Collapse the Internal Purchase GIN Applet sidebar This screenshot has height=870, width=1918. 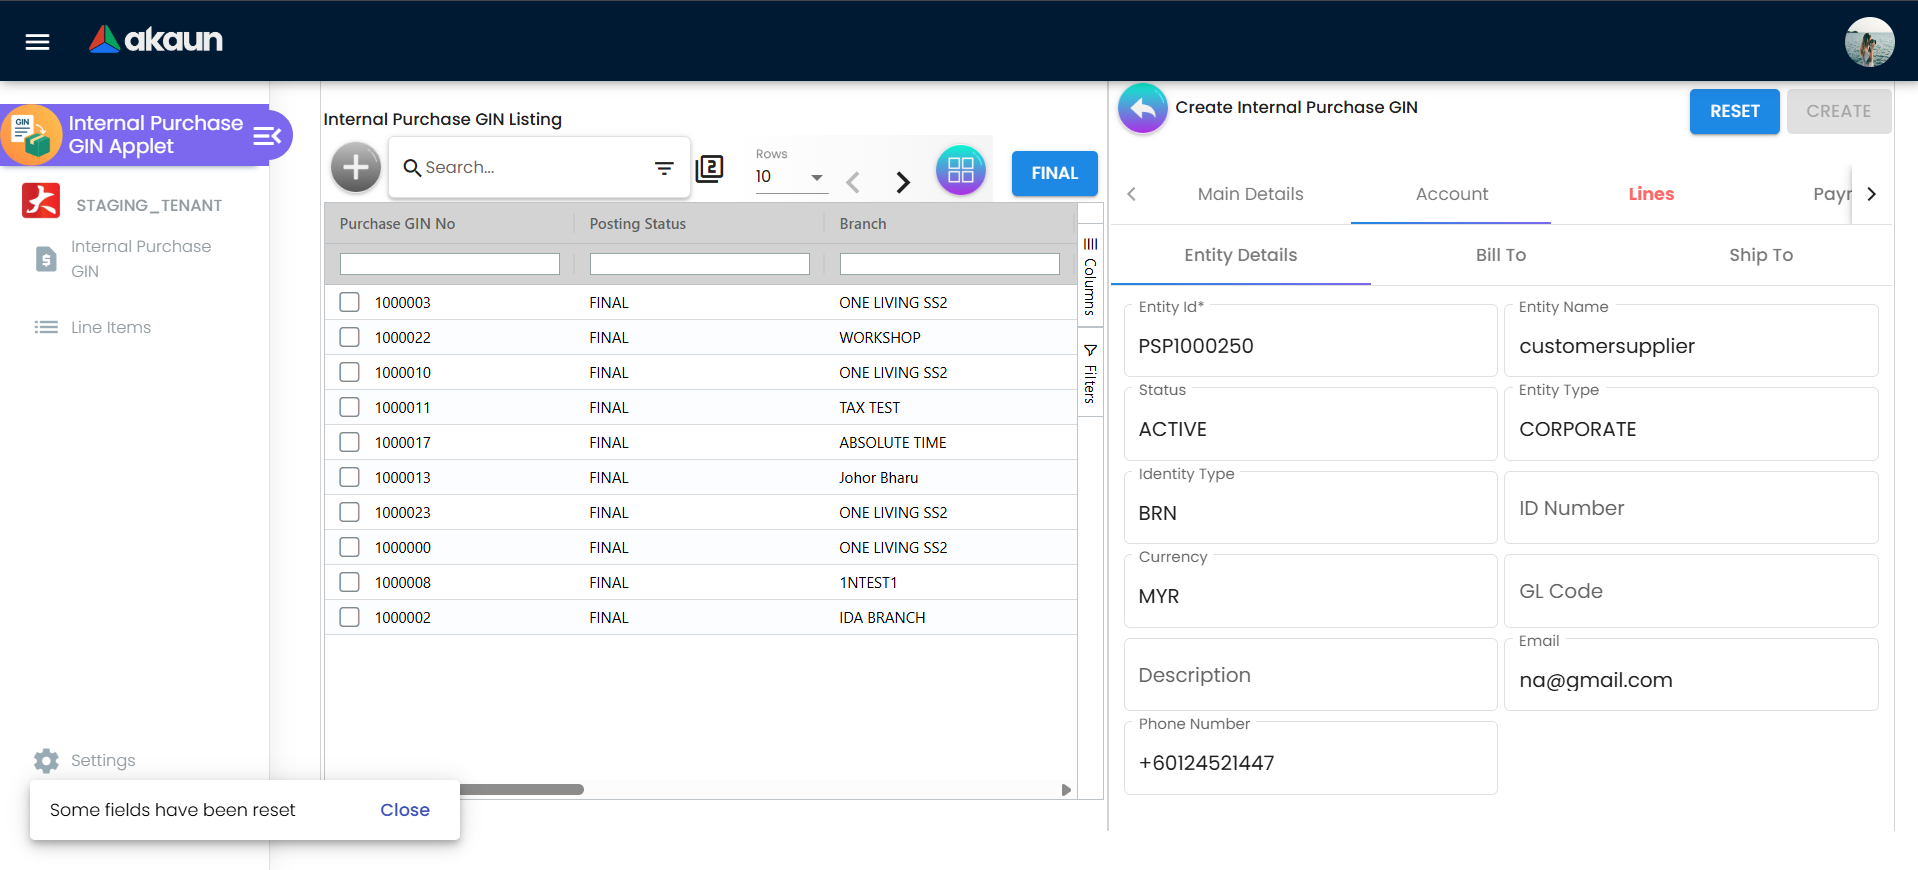tap(267, 136)
